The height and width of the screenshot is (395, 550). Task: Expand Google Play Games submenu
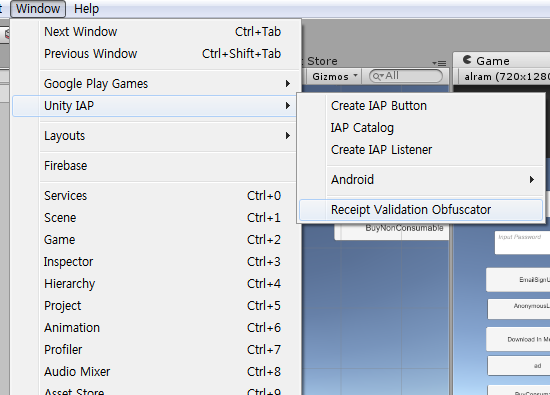(x=156, y=83)
